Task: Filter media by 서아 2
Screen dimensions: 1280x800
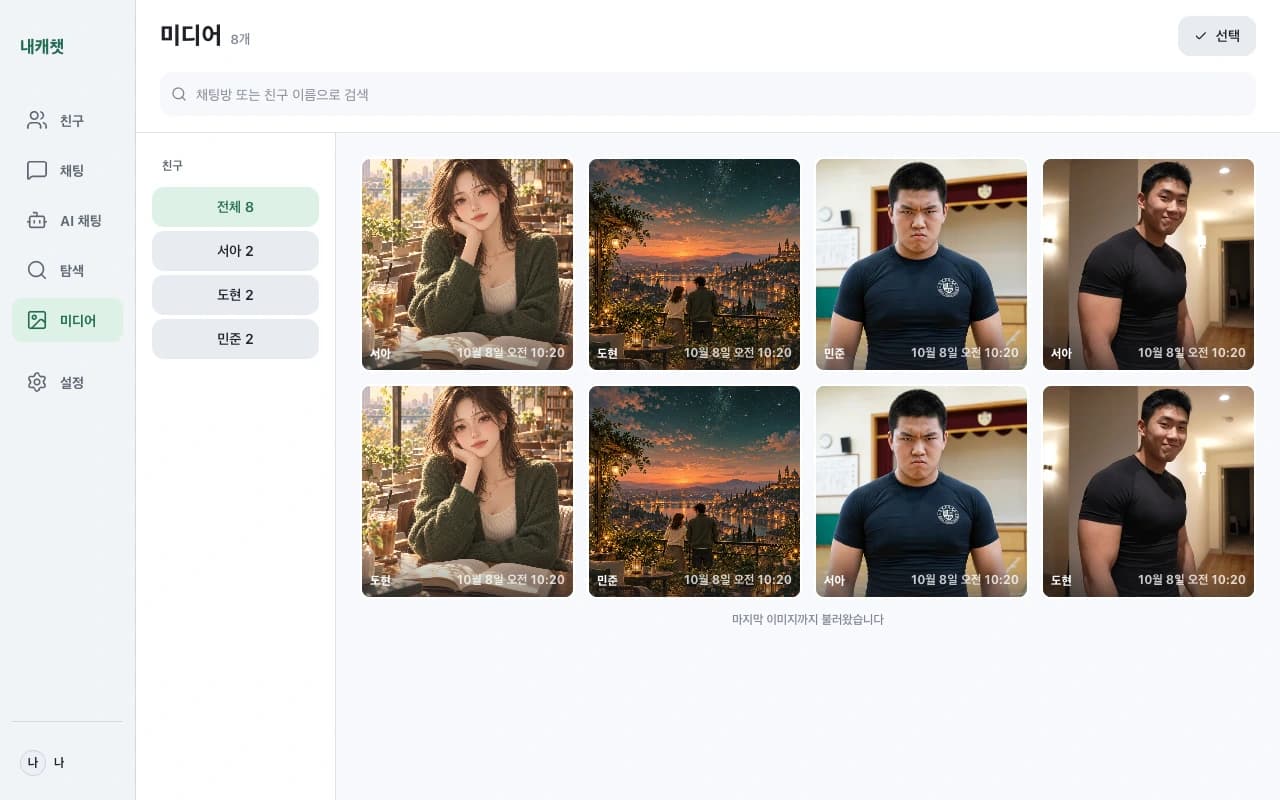Action: 235,251
